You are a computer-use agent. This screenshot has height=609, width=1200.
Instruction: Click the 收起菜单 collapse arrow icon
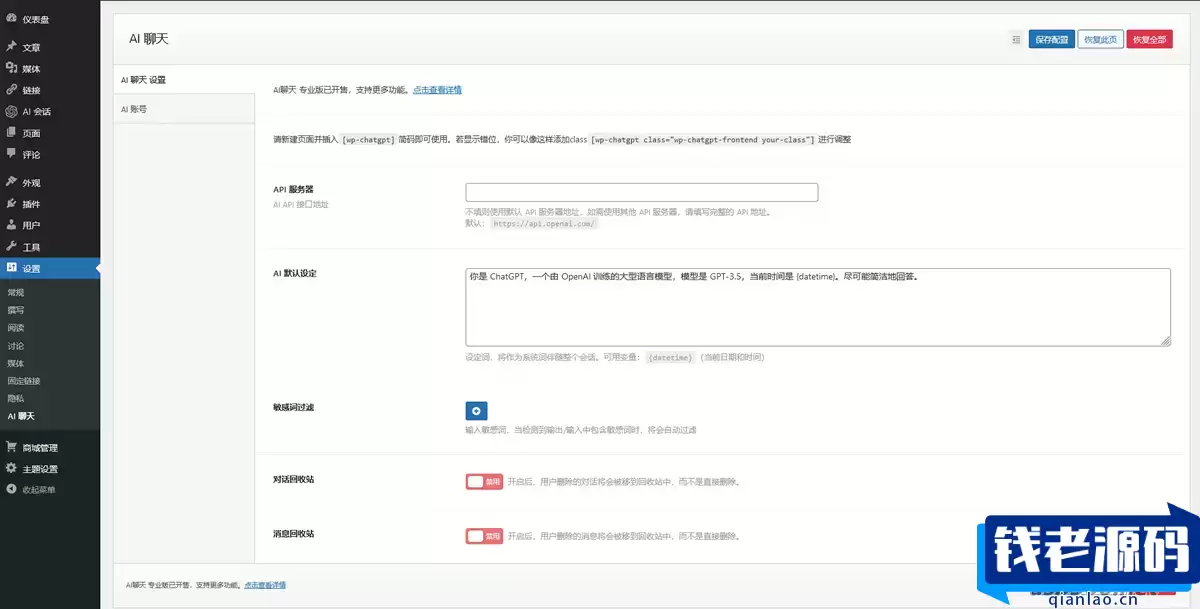pos(11,490)
